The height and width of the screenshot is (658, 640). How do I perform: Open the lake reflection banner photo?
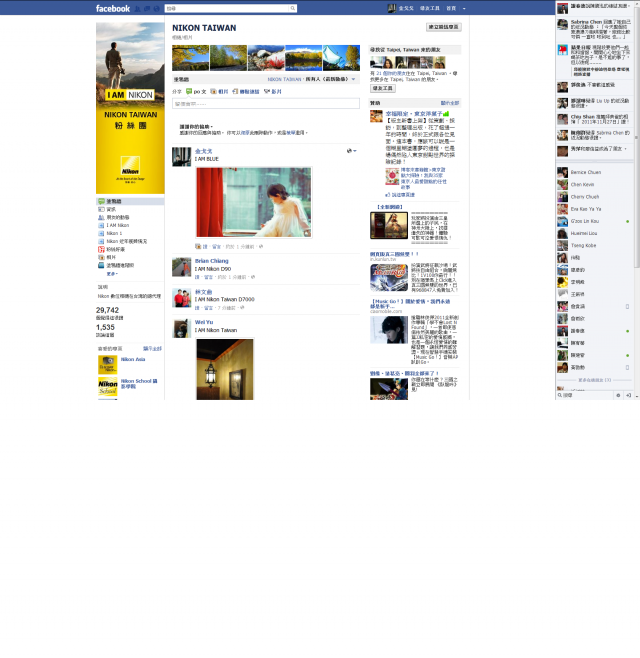coord(303,58)
